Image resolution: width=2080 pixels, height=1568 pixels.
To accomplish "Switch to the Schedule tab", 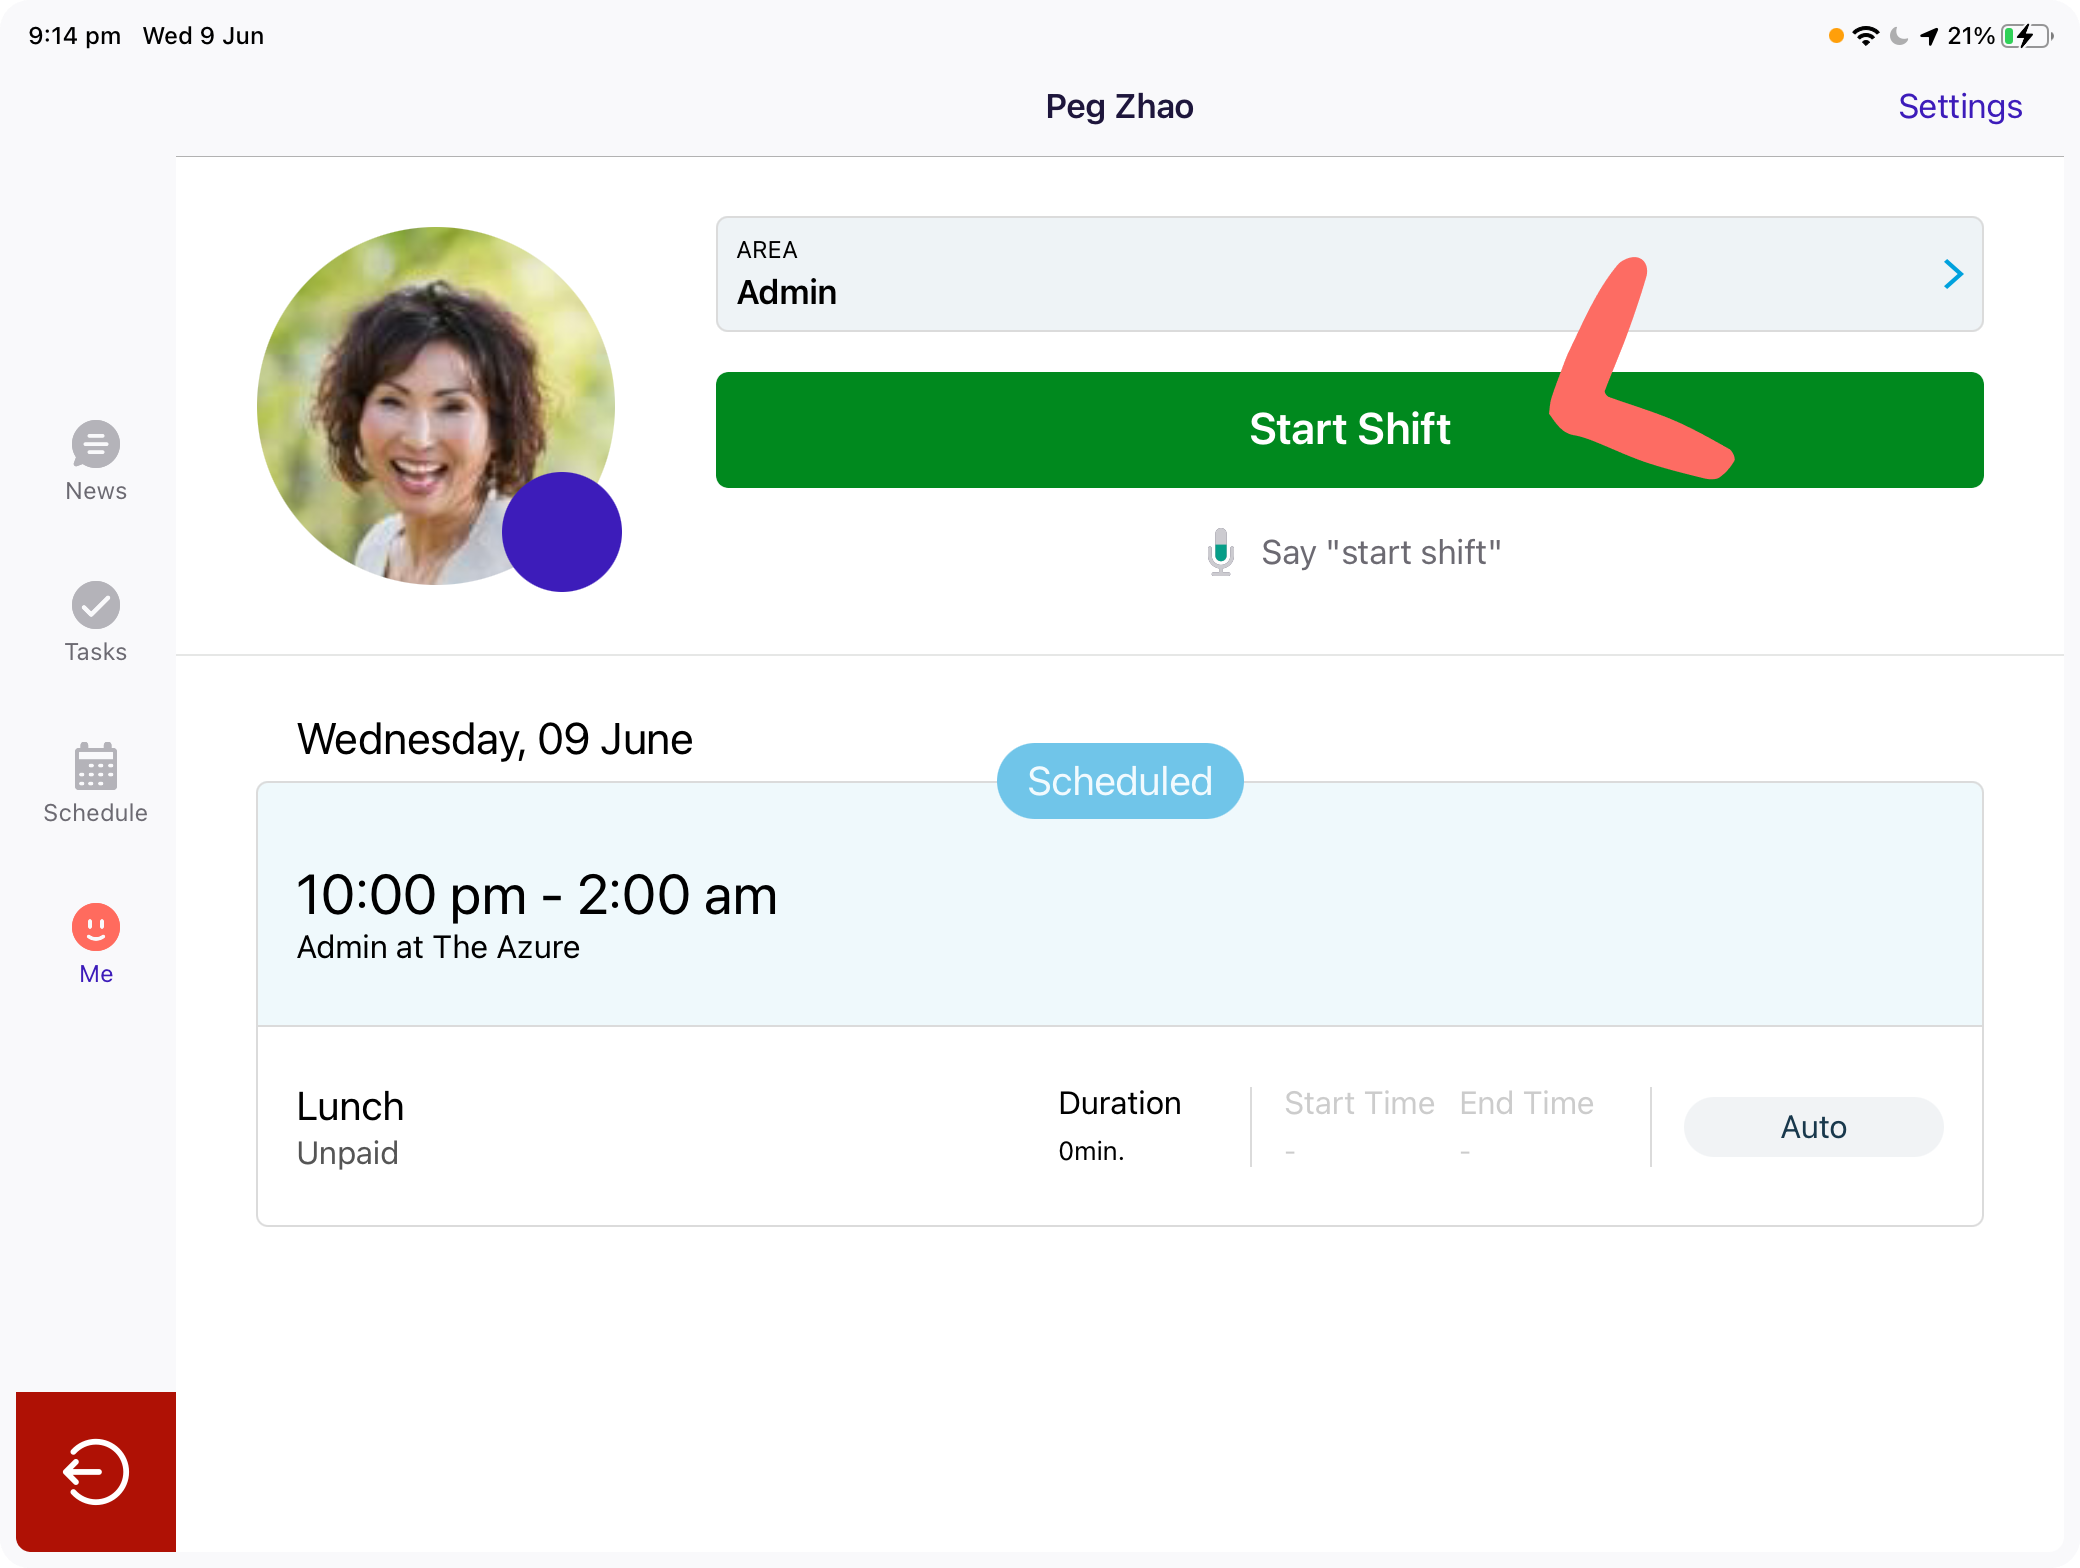I will pyautogui.click(x=95, y=783).
